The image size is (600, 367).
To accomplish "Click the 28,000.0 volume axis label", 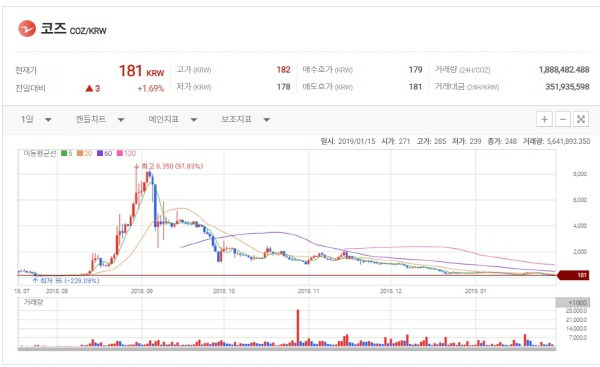I will tap(577, 311).
